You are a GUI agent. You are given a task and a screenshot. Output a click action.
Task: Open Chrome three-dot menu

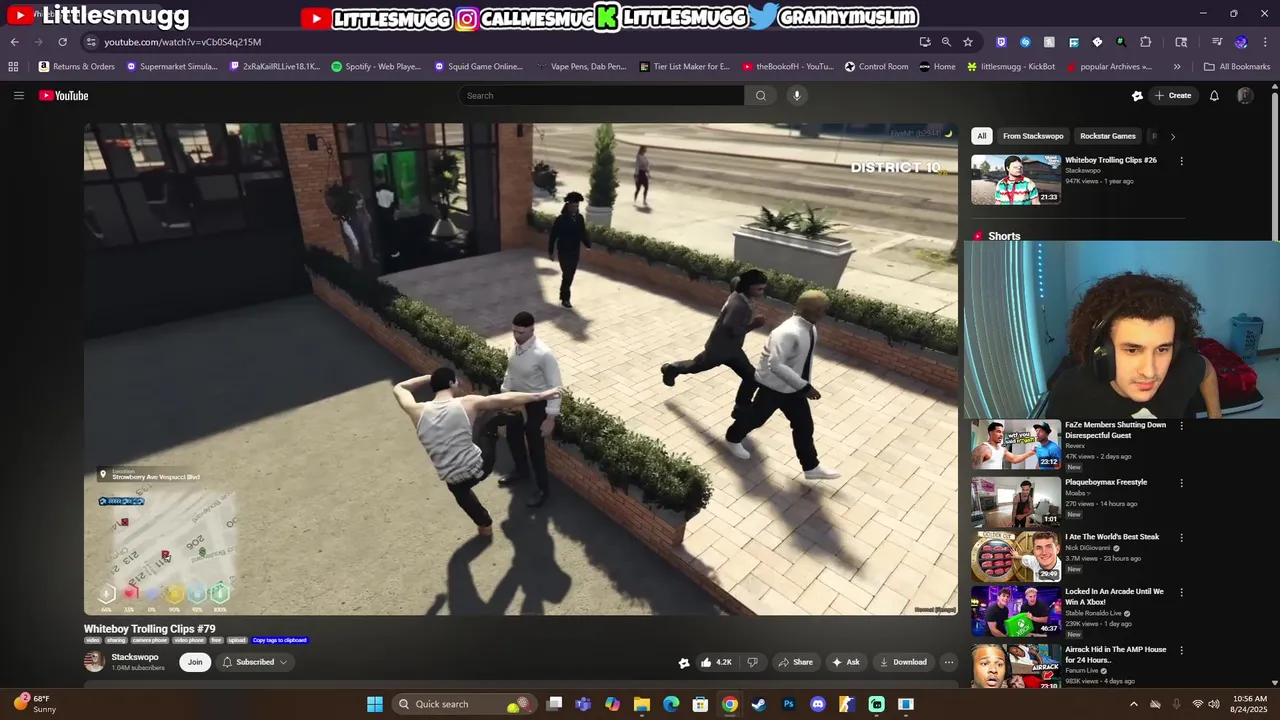[1264, 42]
